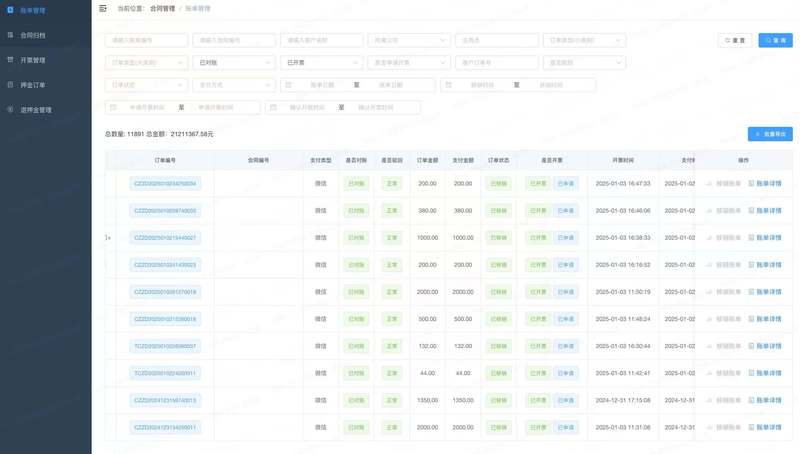
Task: Click the 开票管理 sidebar icon
Action: 10,60
